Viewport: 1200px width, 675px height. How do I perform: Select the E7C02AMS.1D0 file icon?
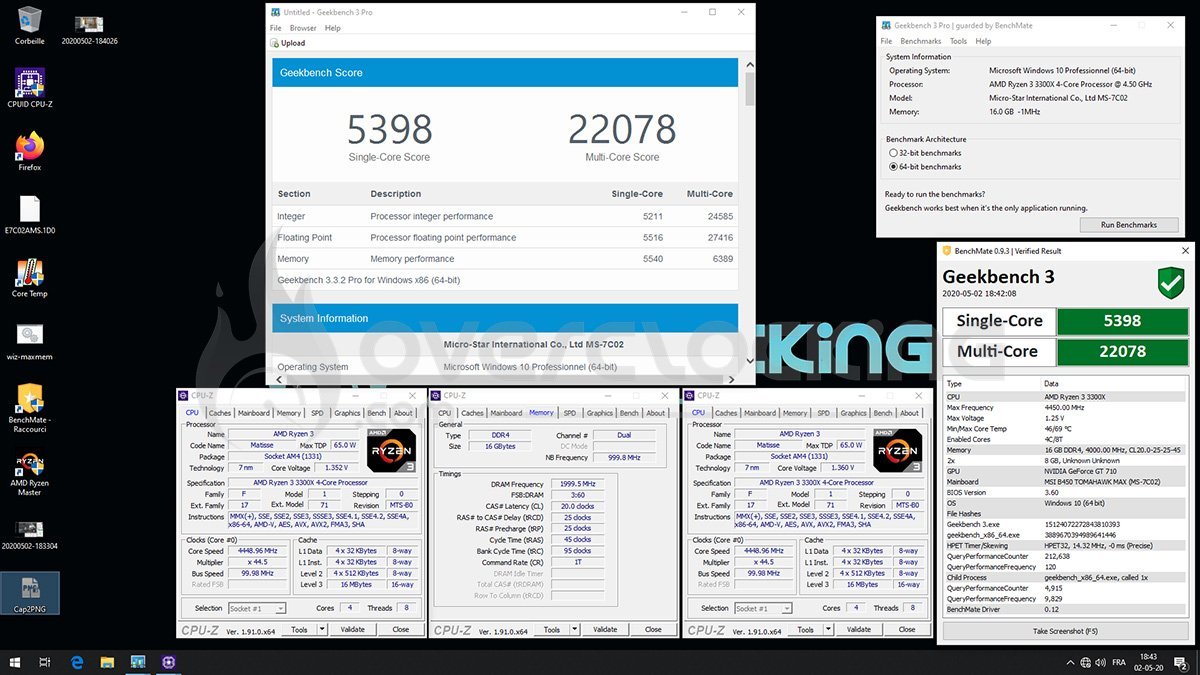(30, 214)
